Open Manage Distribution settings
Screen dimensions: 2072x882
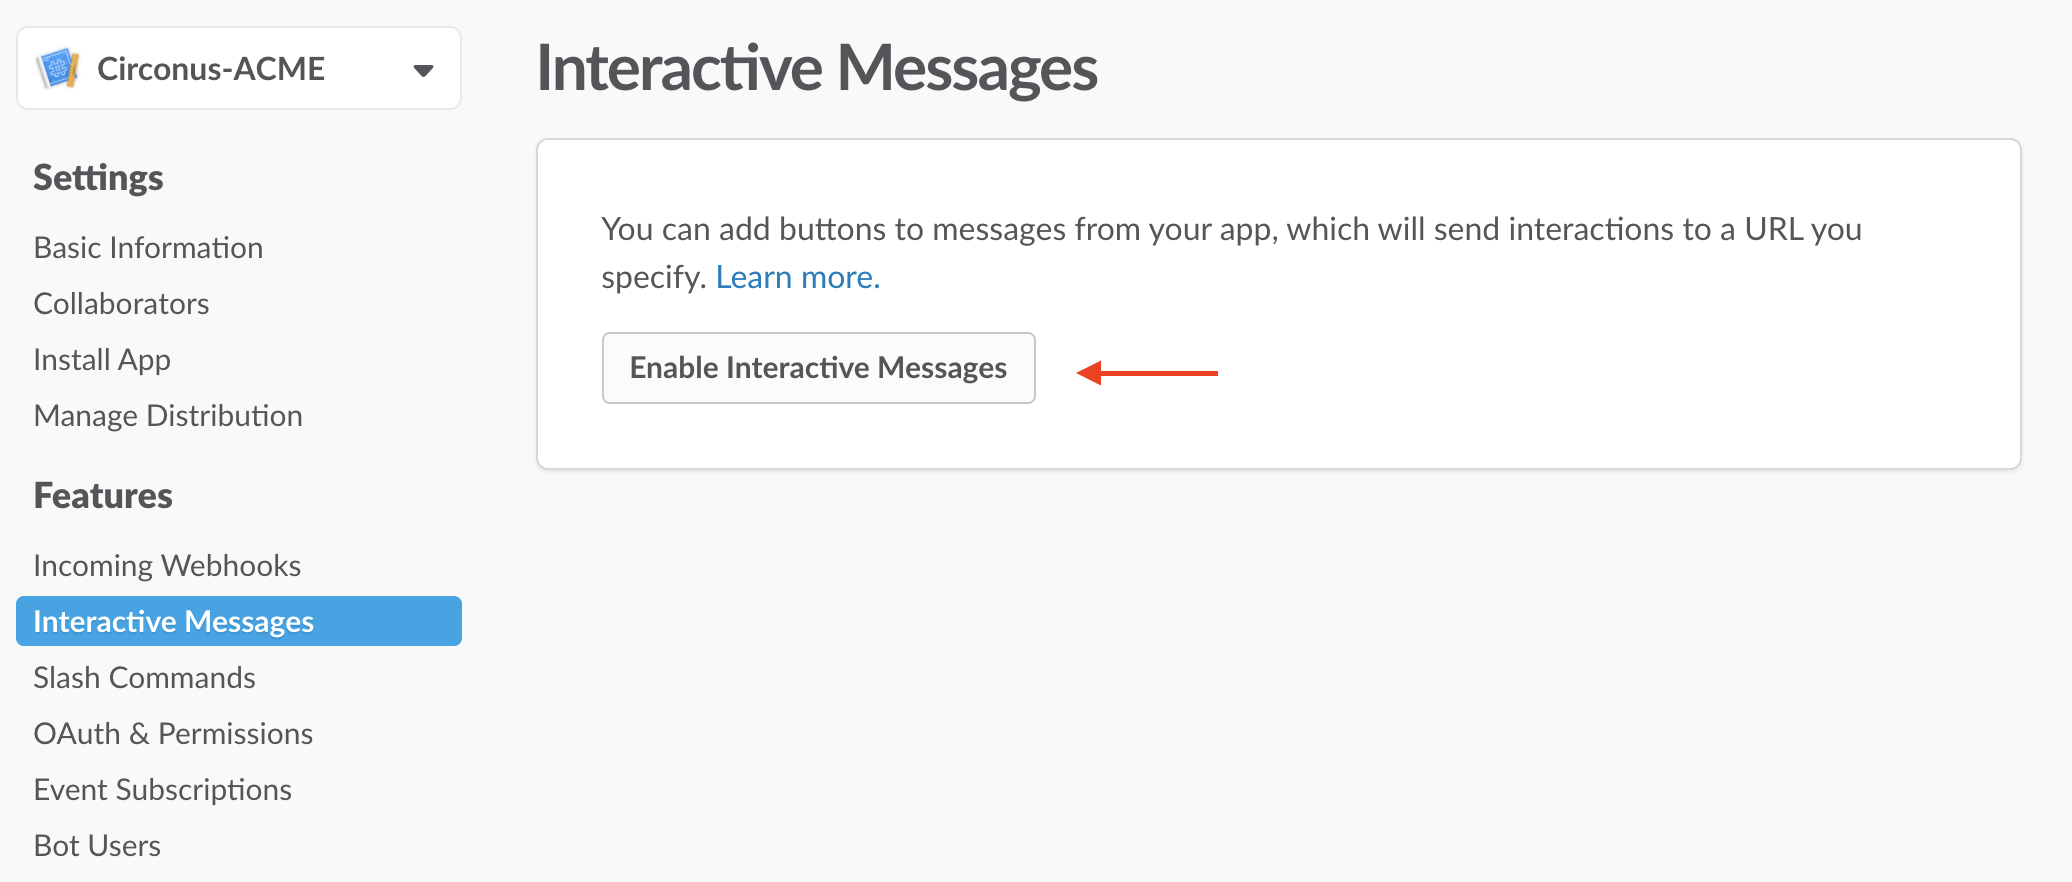tap(168, 415)
